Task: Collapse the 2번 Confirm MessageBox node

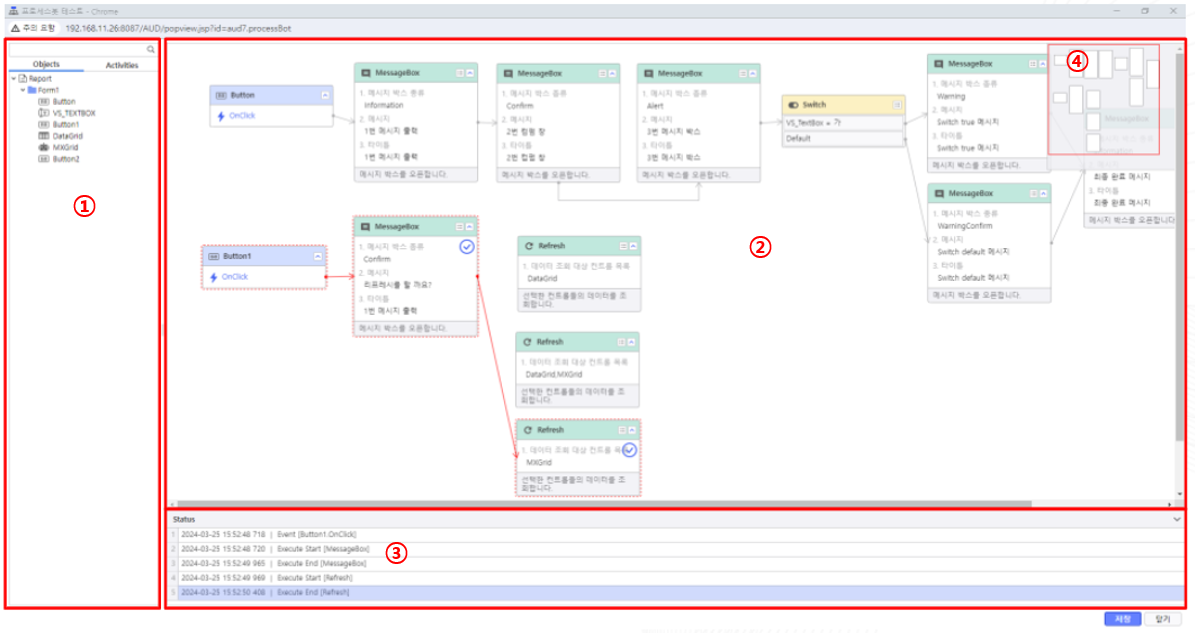Action: (612, 74)
